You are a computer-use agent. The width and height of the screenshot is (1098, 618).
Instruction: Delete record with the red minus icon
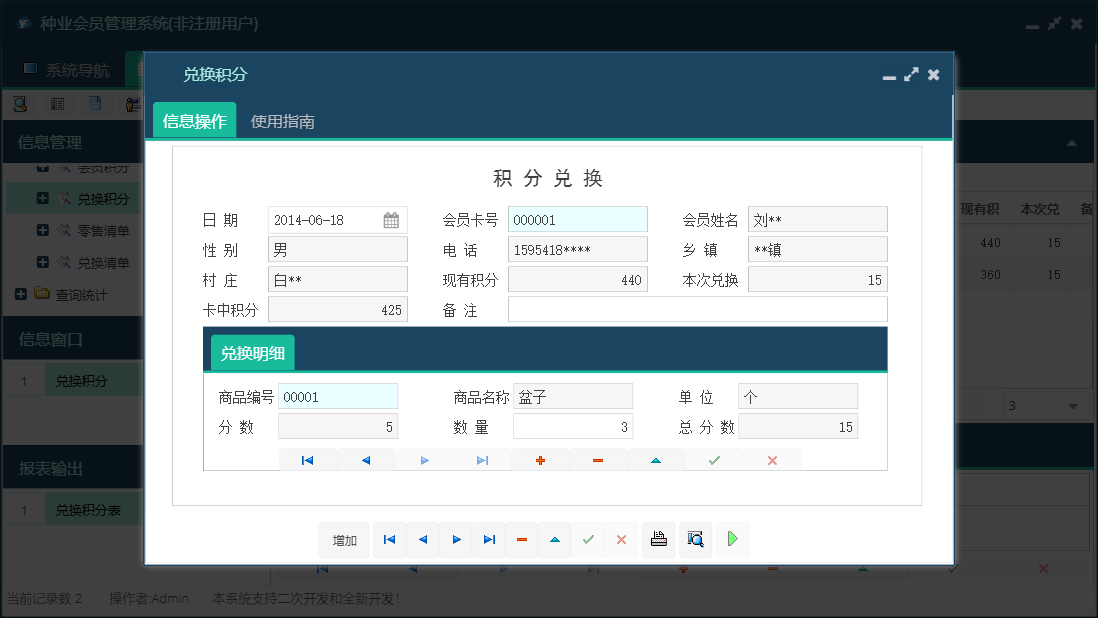click(522, 540)
